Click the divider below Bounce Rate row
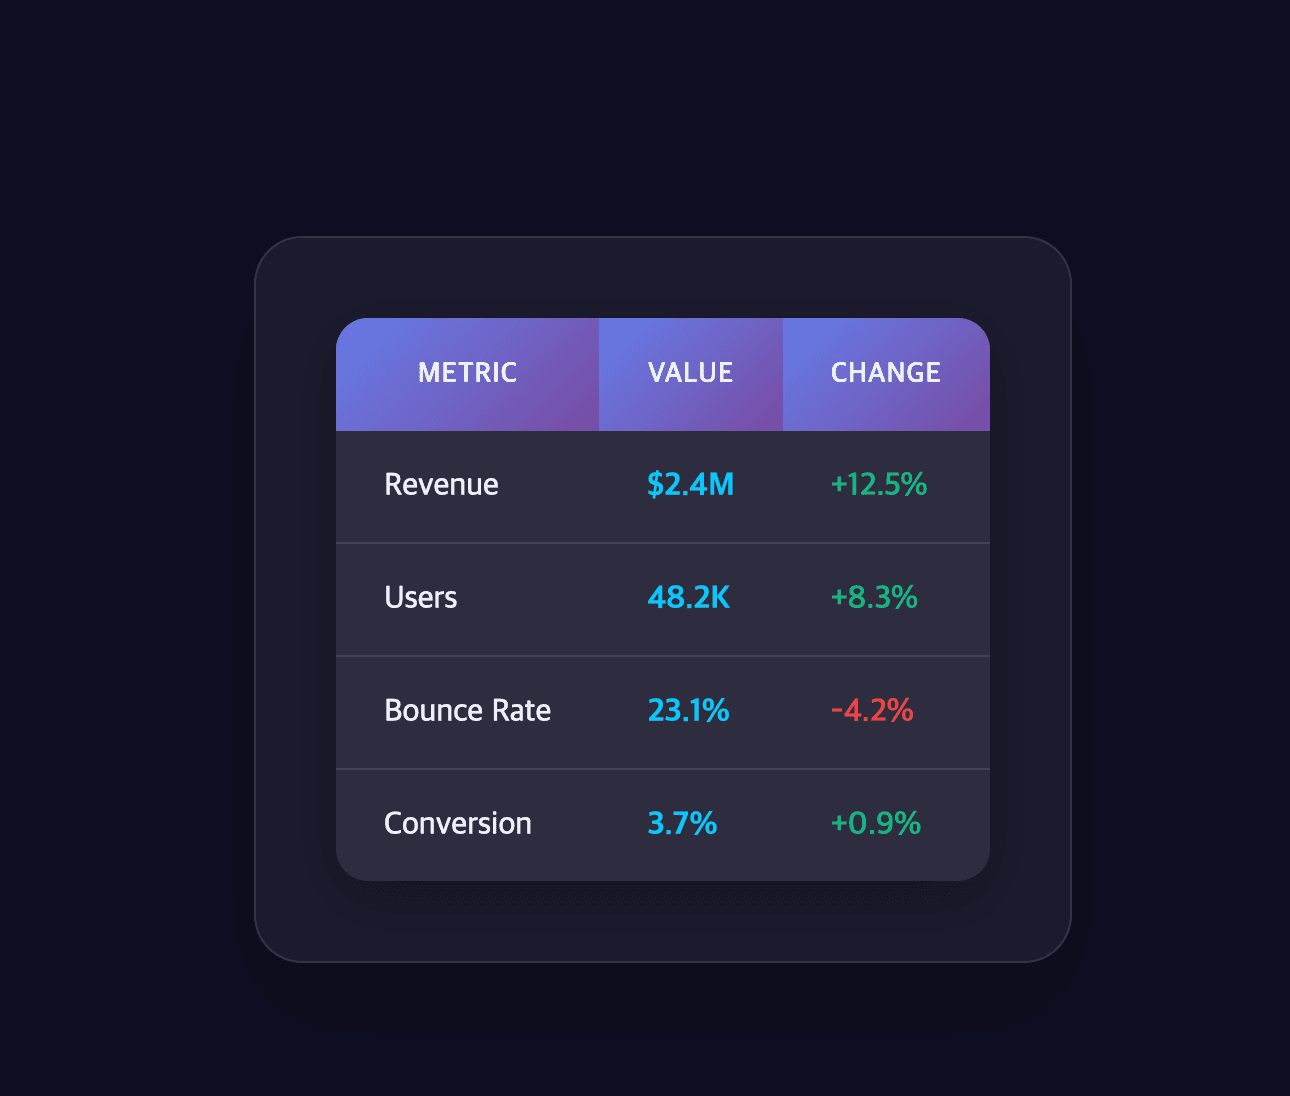The width and height of the screenshot is (1290, 1096). pyautogui.click(x=662, y=769)
